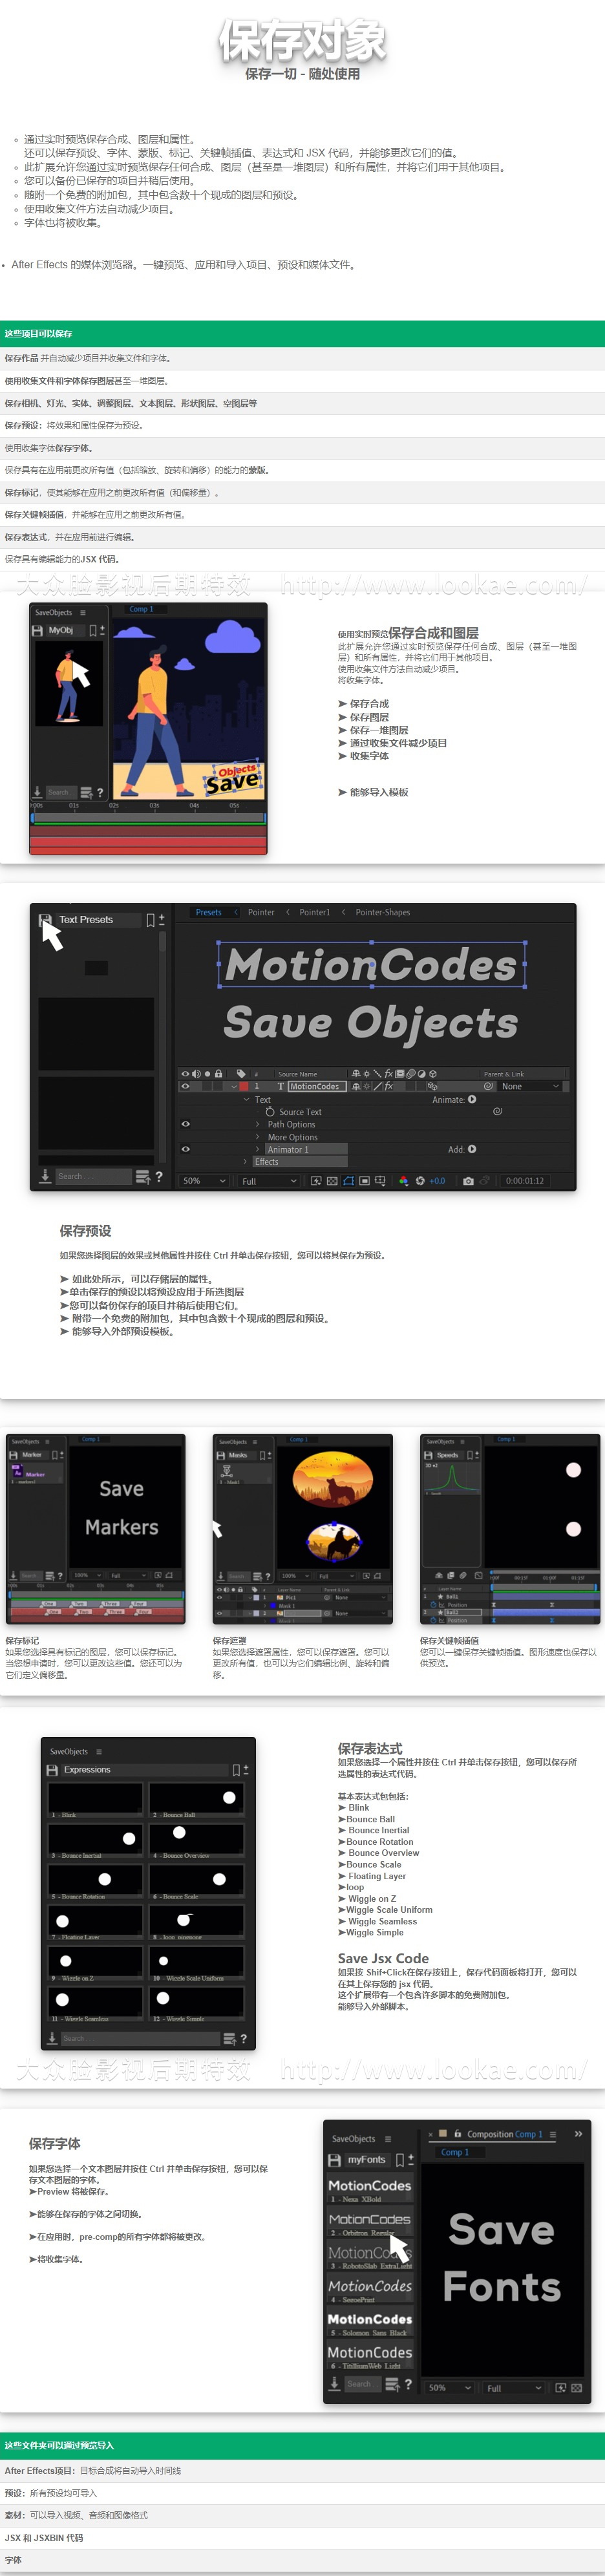This screenshot has width=605, height=2576.
Task: Click save icon in Text Presets panel
Action: [44, 919]
